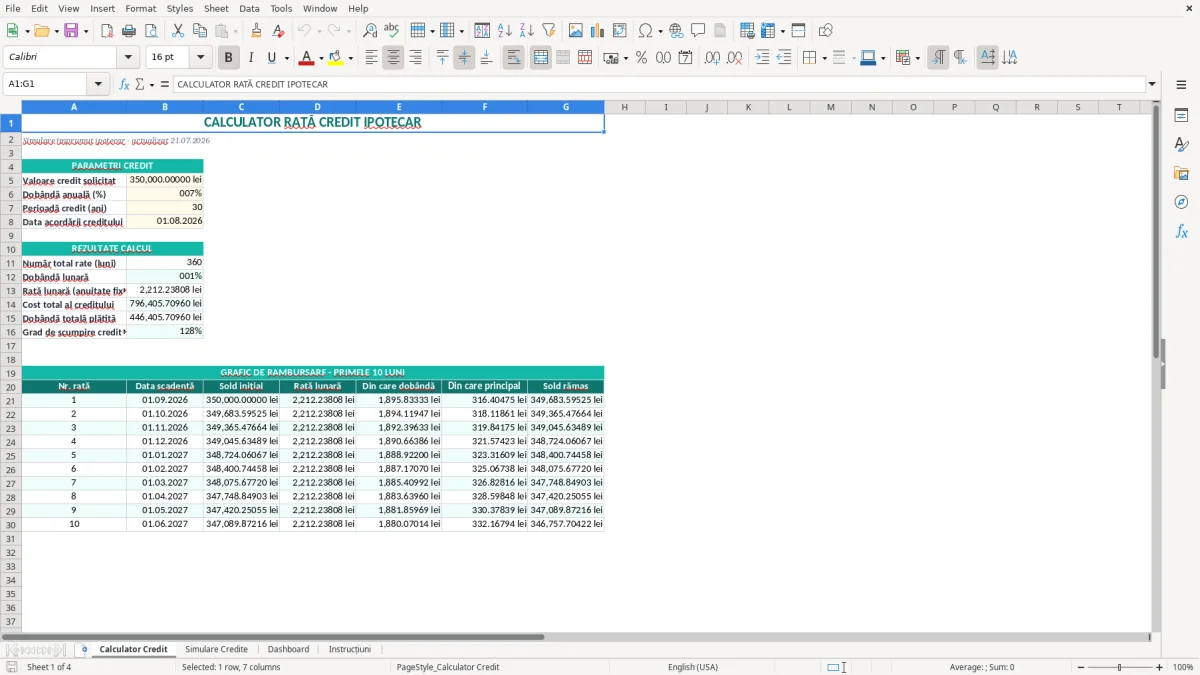This screenshot has width=1200, height=675.
Task: Click the formula input line
Action: (658, 84)
